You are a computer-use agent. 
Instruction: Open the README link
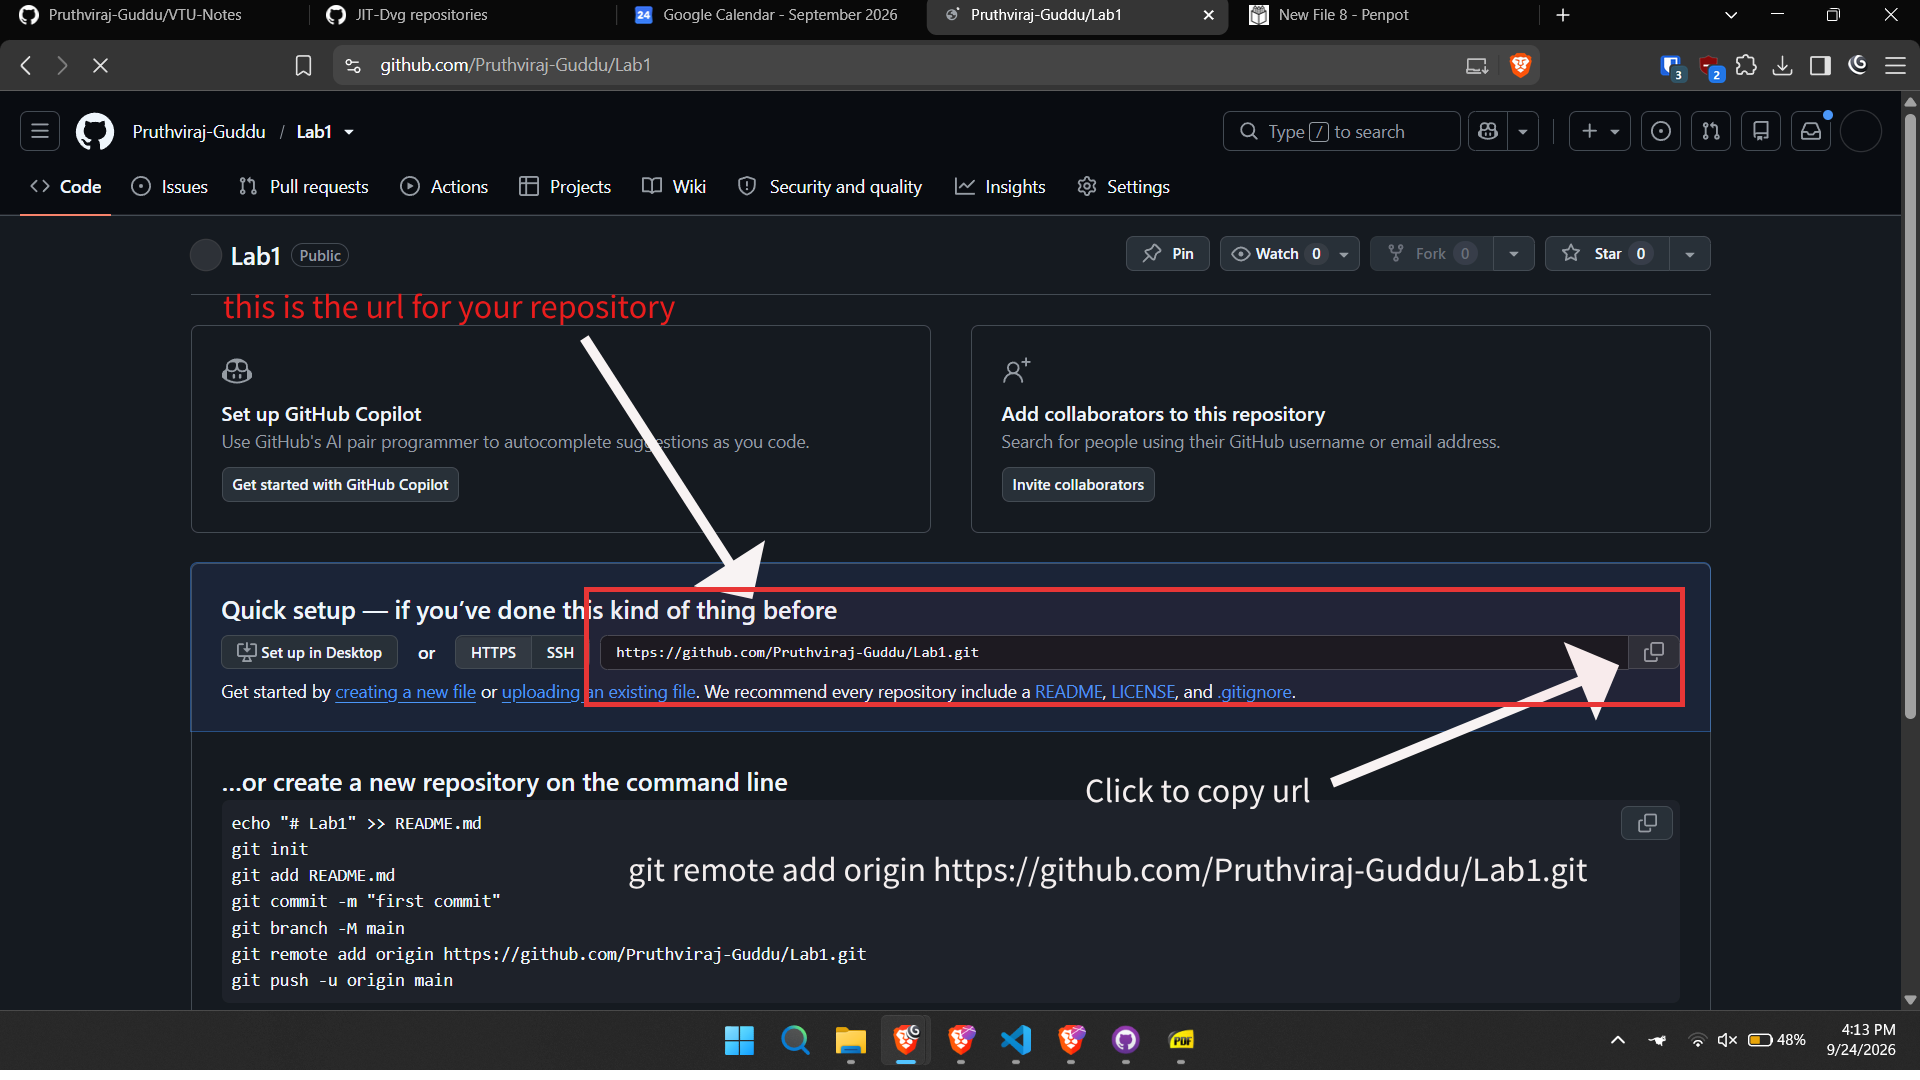click(1068, 692)
